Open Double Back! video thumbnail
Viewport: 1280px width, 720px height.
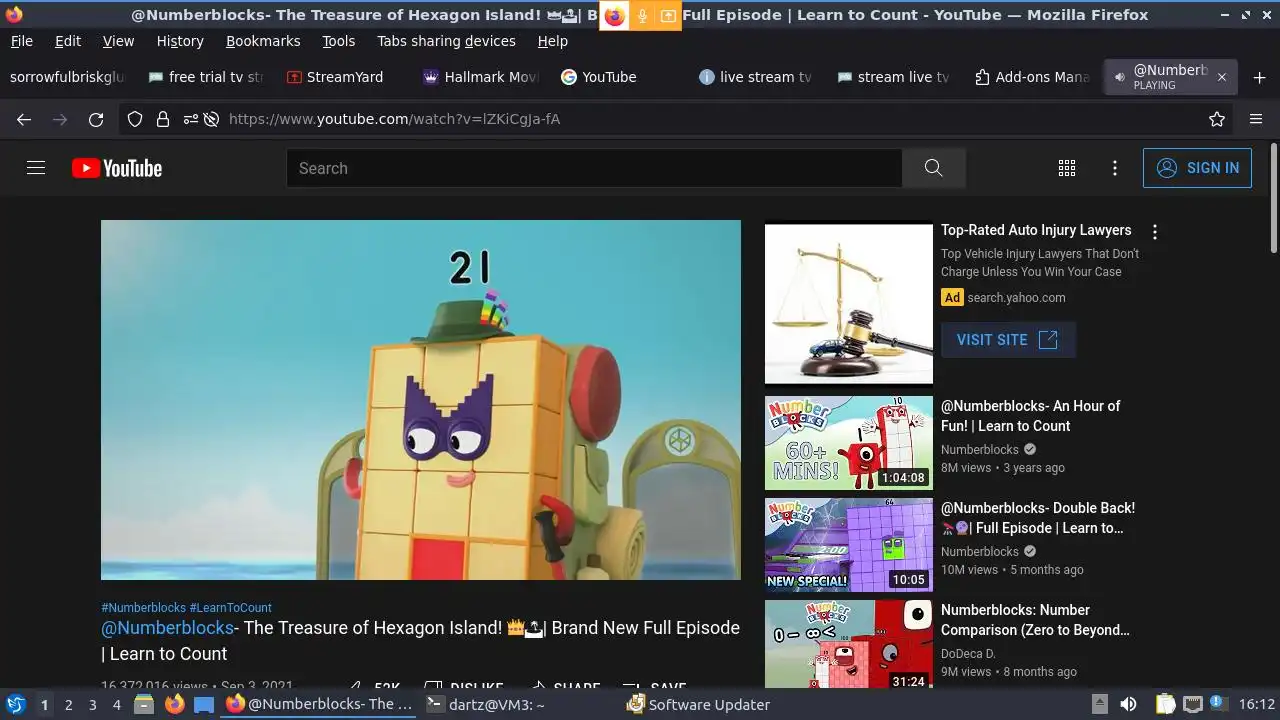point(849,545)
